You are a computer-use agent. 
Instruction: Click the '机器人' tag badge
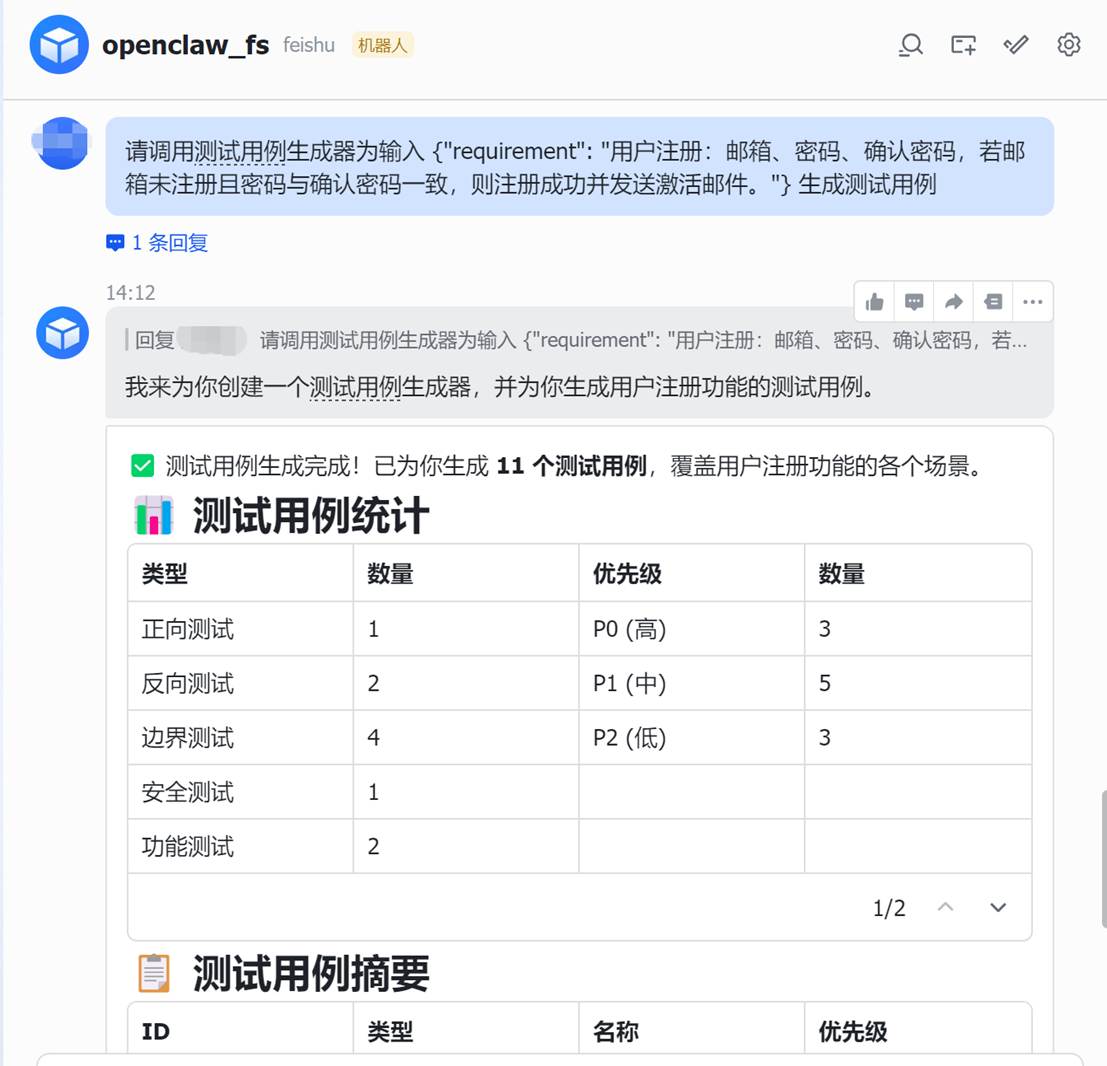tap(383, 46)
